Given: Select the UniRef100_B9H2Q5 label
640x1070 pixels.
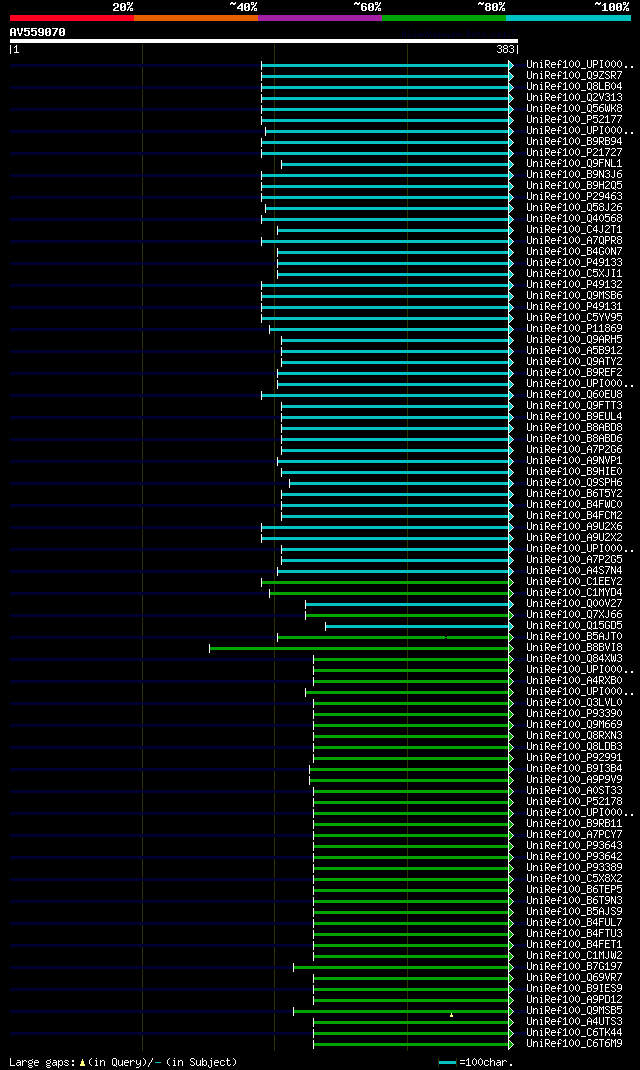Looking at the screenshot, I should coord(574,186).
